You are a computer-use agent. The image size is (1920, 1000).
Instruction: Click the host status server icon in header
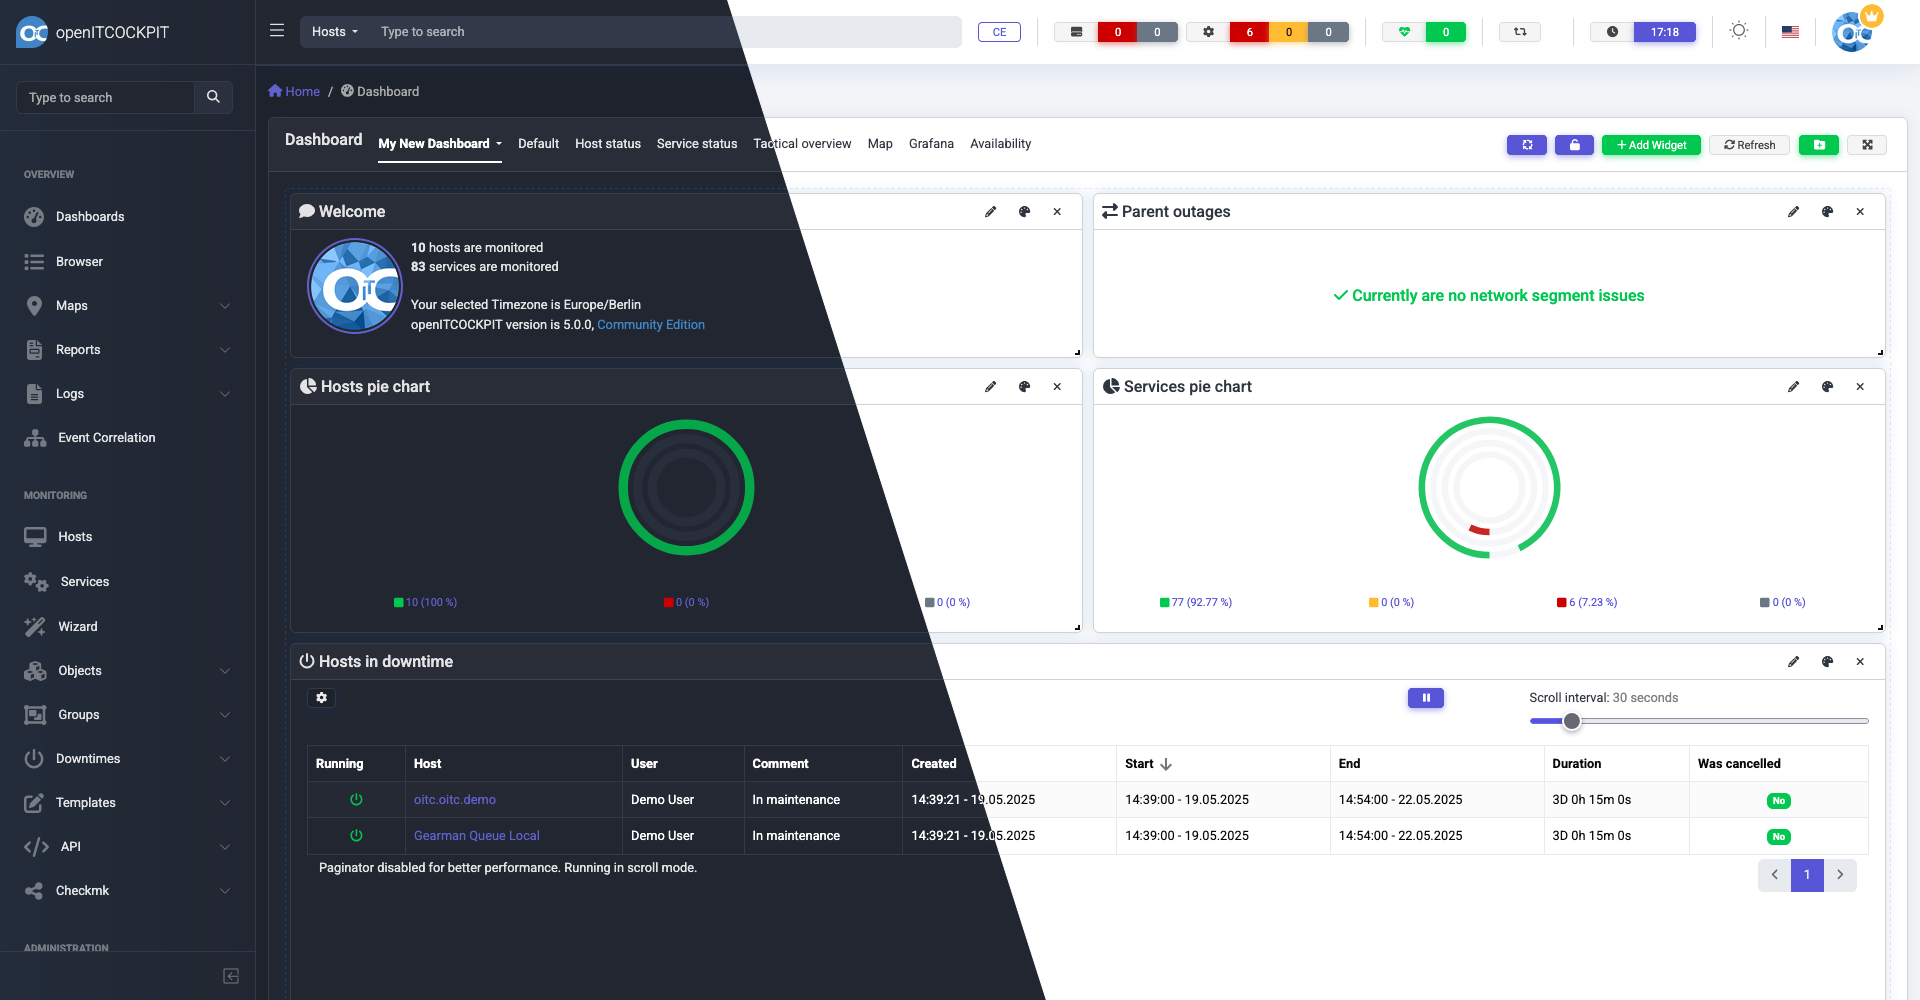pyautogui.click(x=1076, y=32)
